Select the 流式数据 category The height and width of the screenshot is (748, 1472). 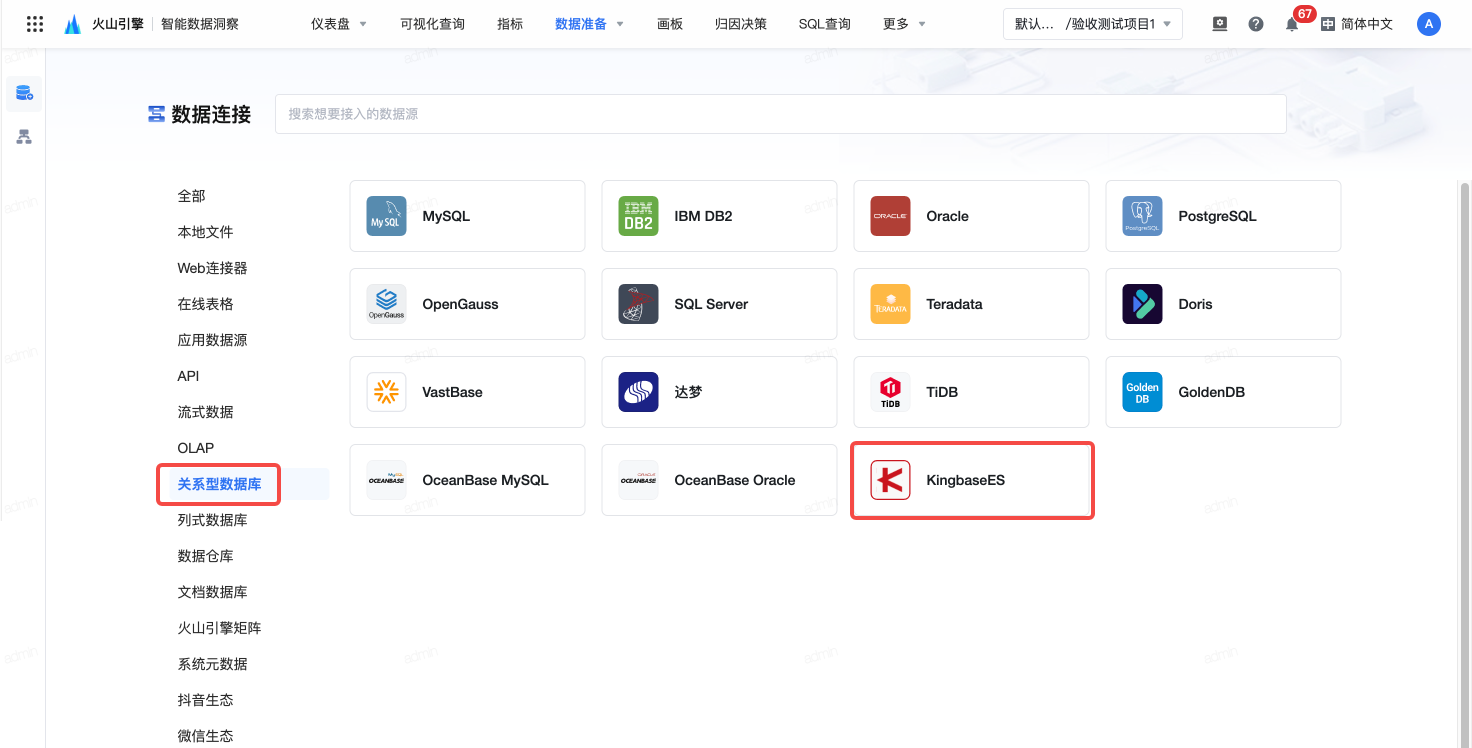point(206,412)
